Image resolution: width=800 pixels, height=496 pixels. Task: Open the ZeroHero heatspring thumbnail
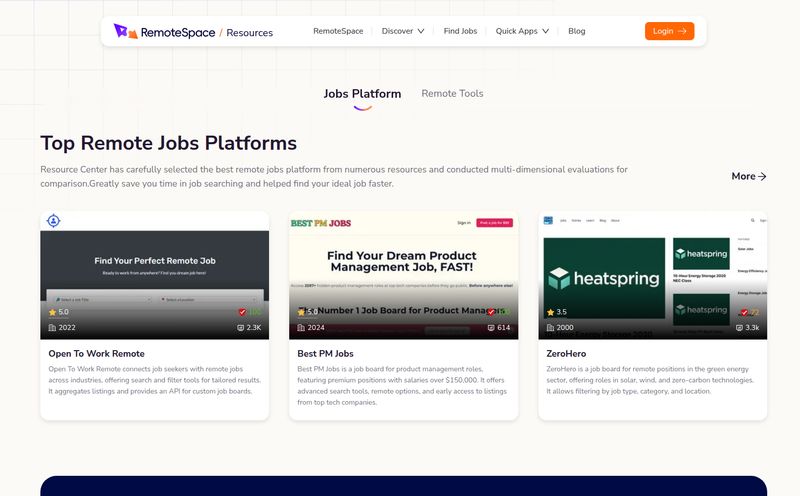coord(653,276)
